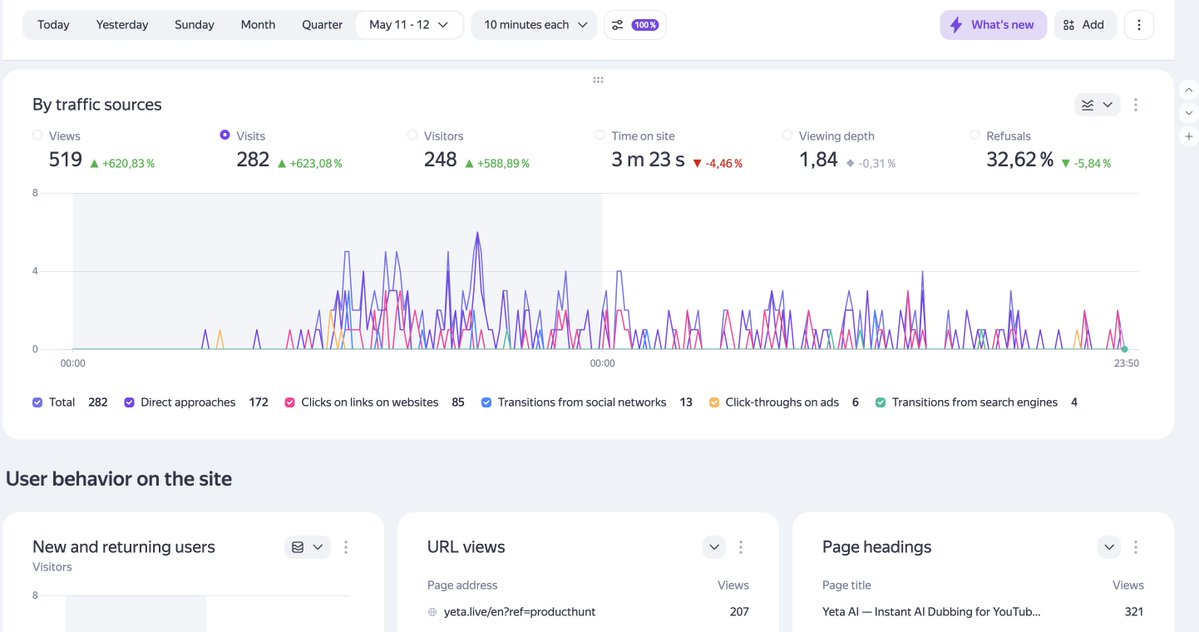
Task: Select the Month period
Action: pos(258,24)
